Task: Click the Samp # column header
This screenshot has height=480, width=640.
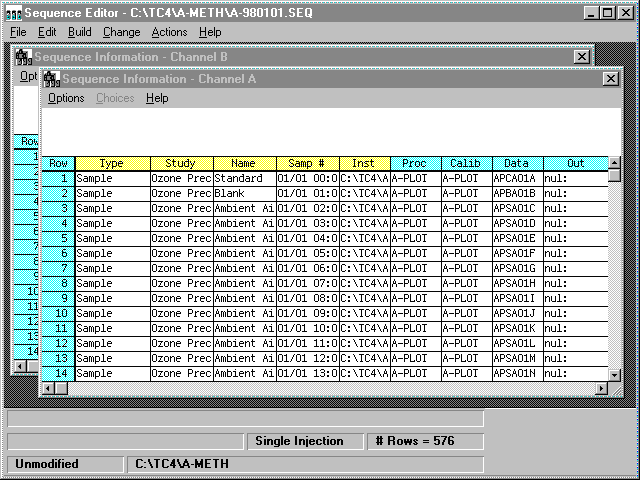Action: coord(307,163)
